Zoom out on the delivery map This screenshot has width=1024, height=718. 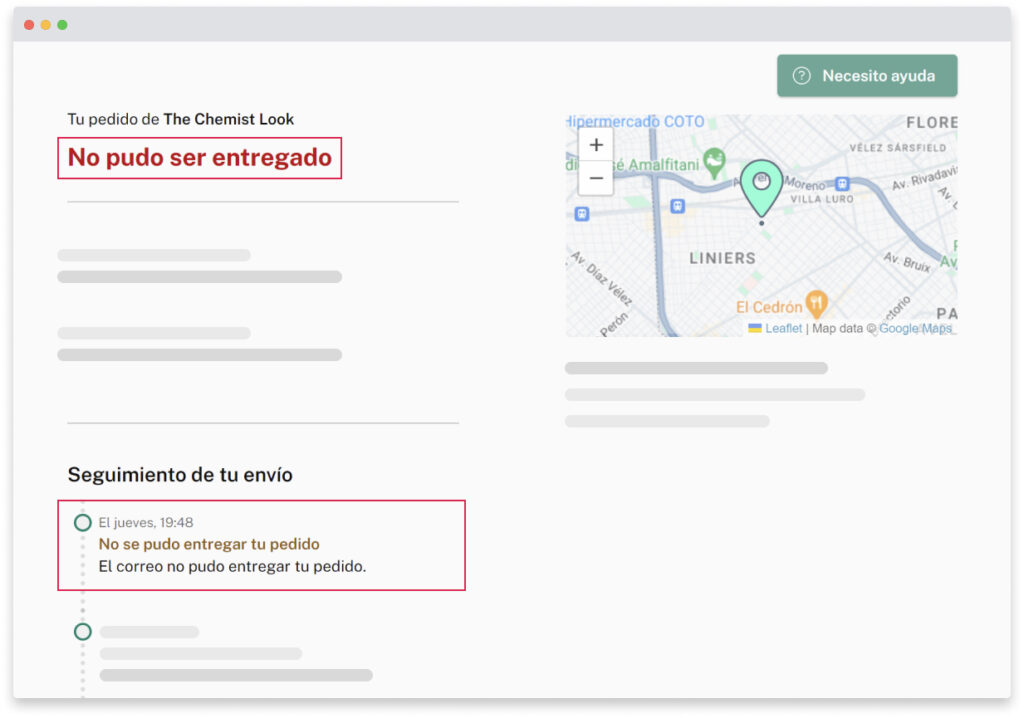click(x=596, y=178)
